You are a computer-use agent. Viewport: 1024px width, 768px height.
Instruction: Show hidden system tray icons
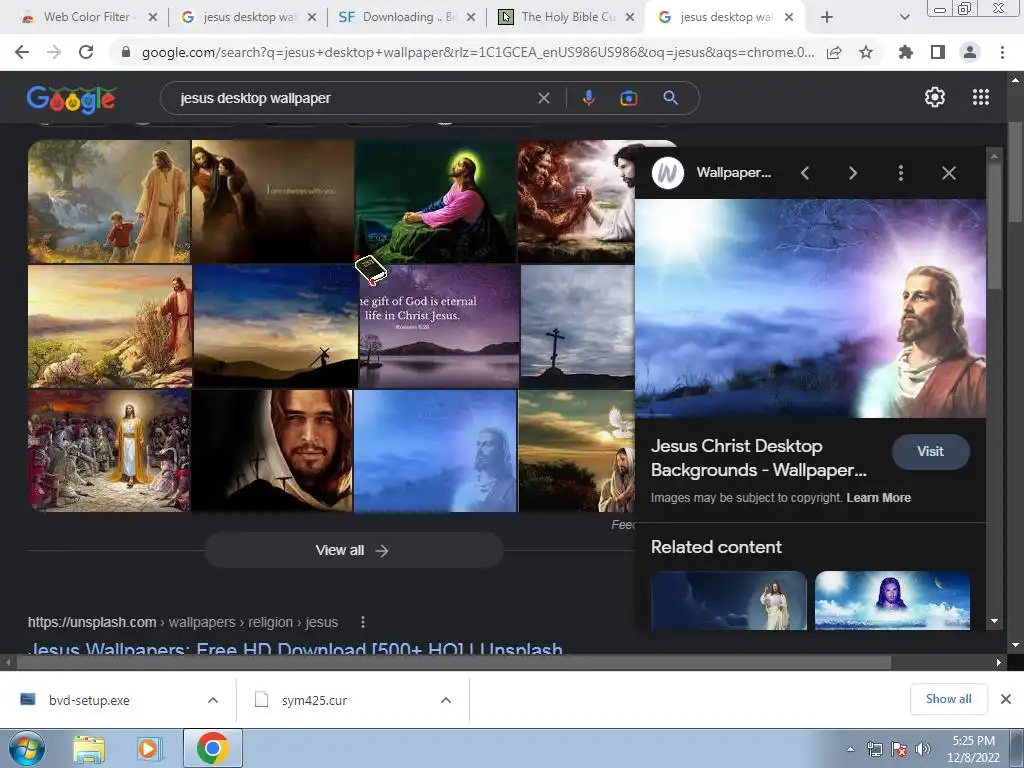tap(850, 750)
